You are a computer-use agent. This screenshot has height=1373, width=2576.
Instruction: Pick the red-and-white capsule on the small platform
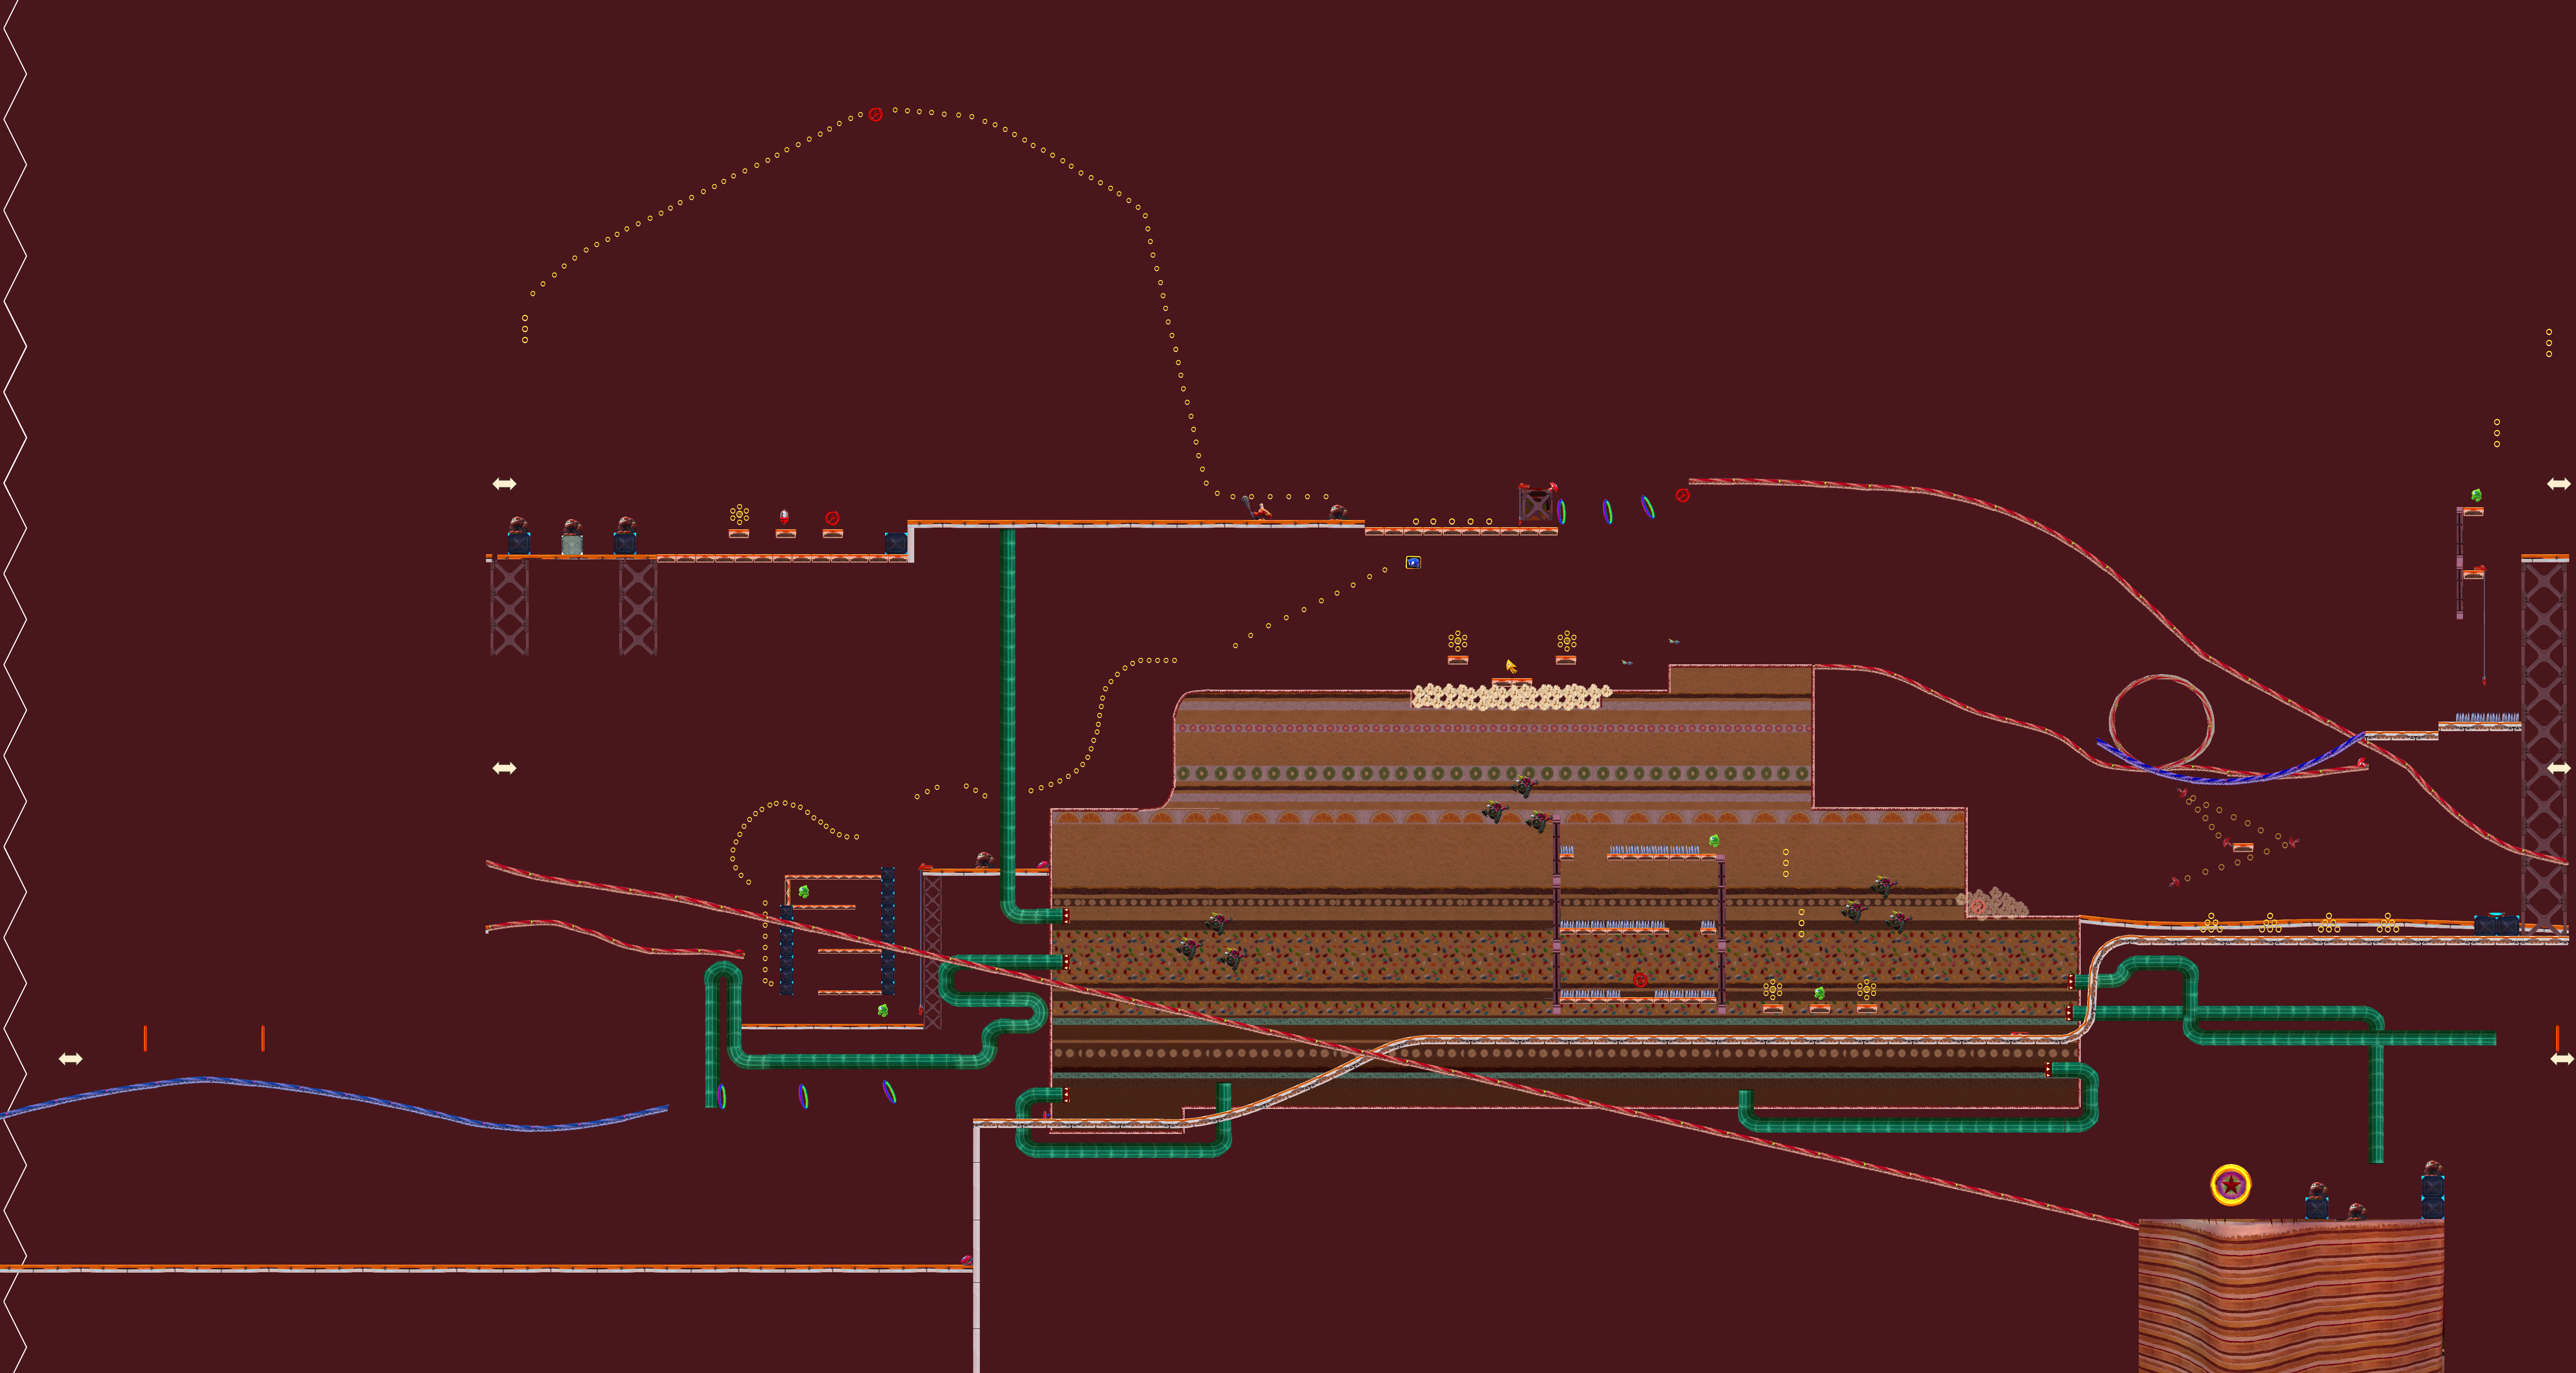pyautogui.click(x=784, y=517)
